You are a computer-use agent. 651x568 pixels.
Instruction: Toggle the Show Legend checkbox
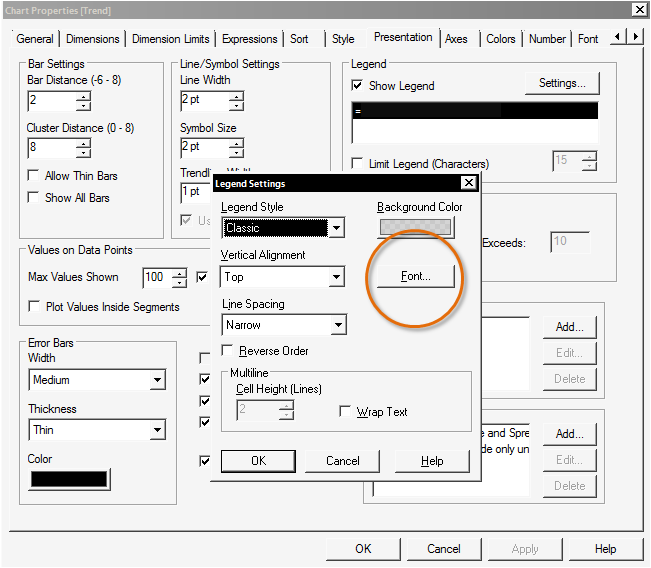point(358,86)
